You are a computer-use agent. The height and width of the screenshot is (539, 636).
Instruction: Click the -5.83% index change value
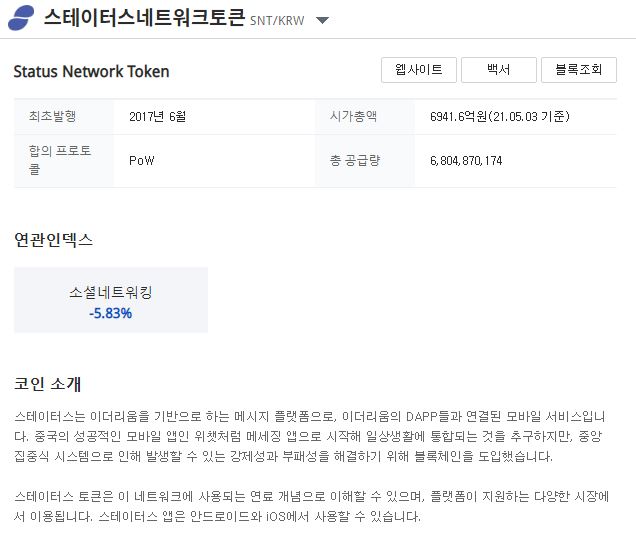coord(110,313)
